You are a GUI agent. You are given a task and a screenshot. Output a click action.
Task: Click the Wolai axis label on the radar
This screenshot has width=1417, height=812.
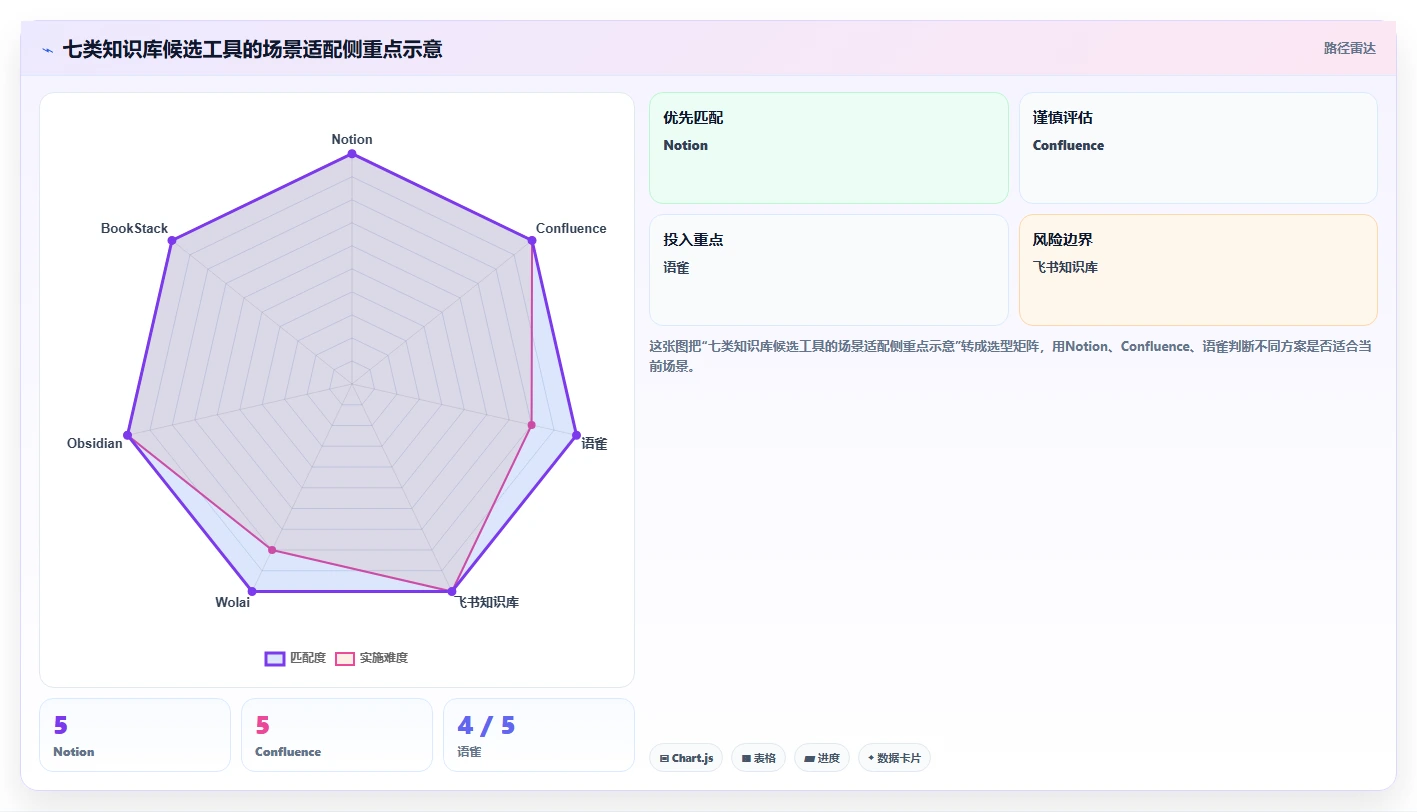[232, 602]
